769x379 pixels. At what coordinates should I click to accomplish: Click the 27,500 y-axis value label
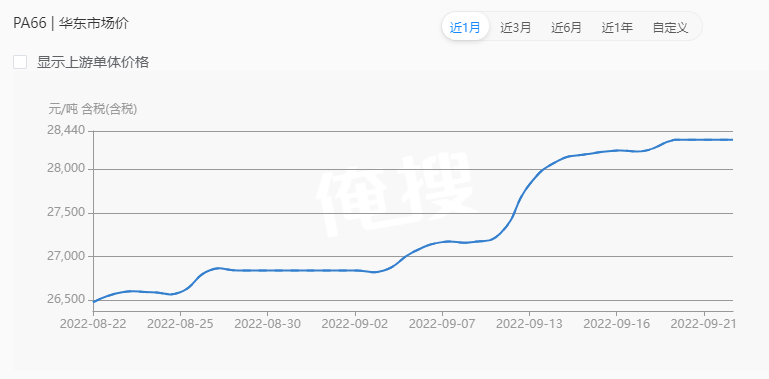[66, 213]
